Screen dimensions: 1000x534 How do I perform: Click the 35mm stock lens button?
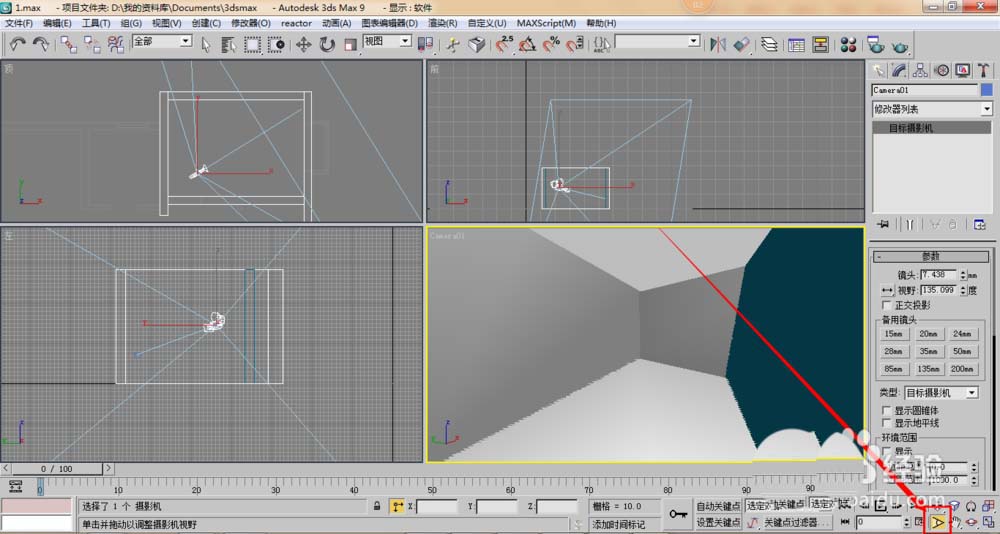coord(928,351)
